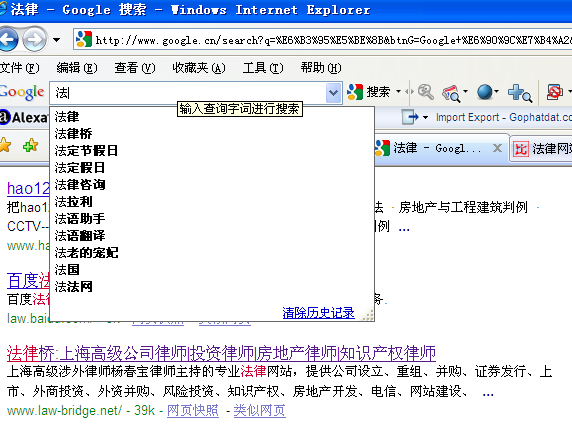
Task: Grab the suggestion list resize grip corner
Action: pyautogui.click(x=368, y=315)
